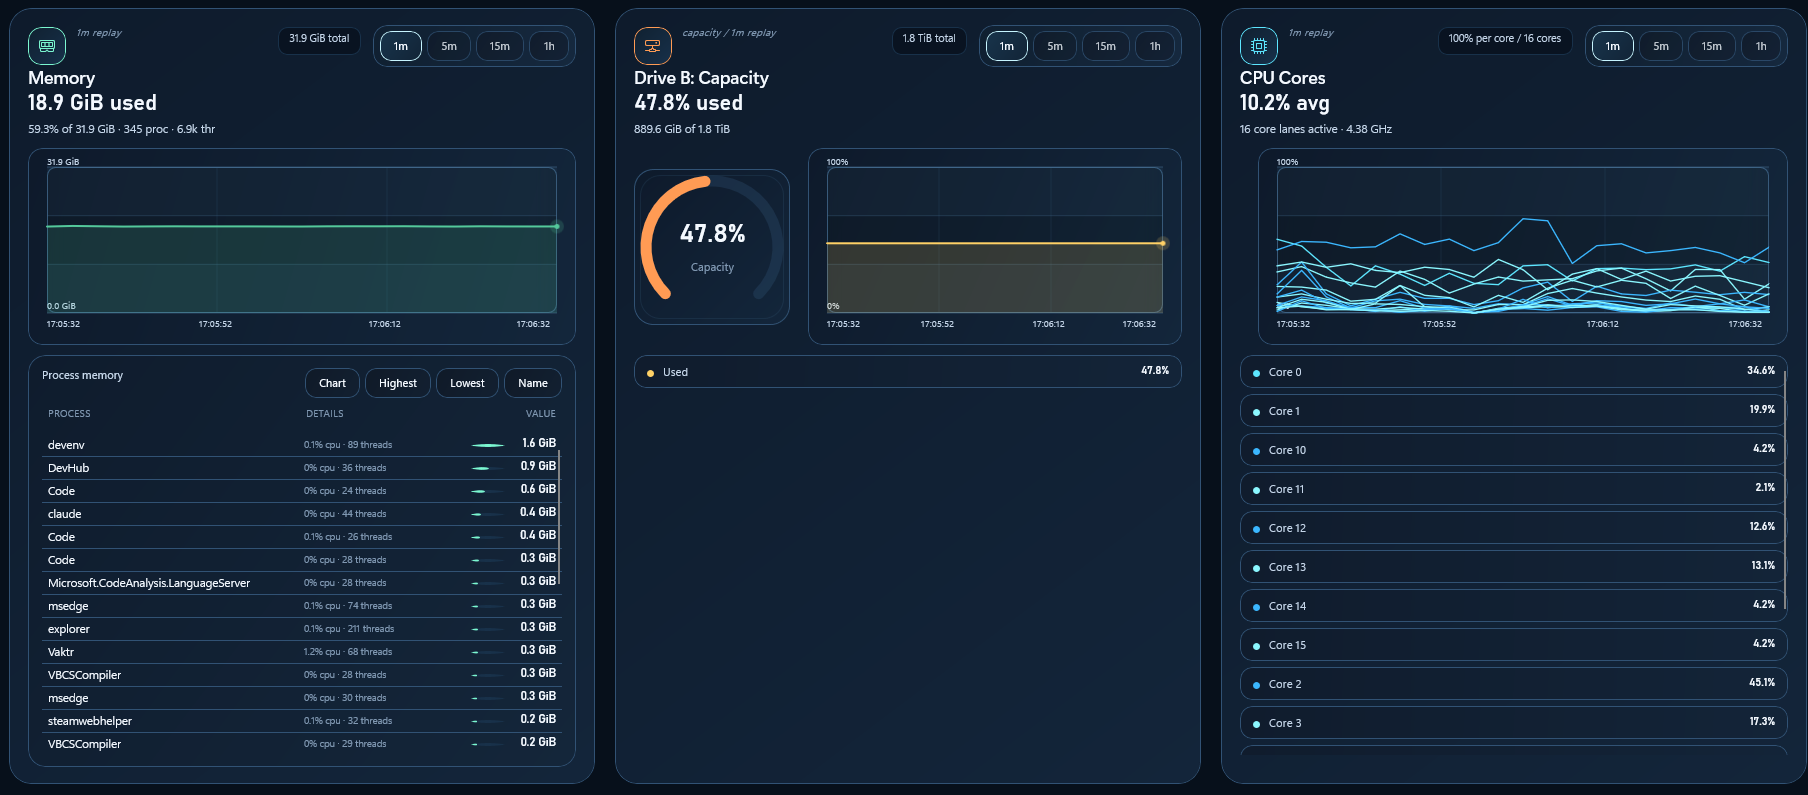Select 5m range in Memory panel
Screen dimensions: 1808x795
[x=449, y=46]
